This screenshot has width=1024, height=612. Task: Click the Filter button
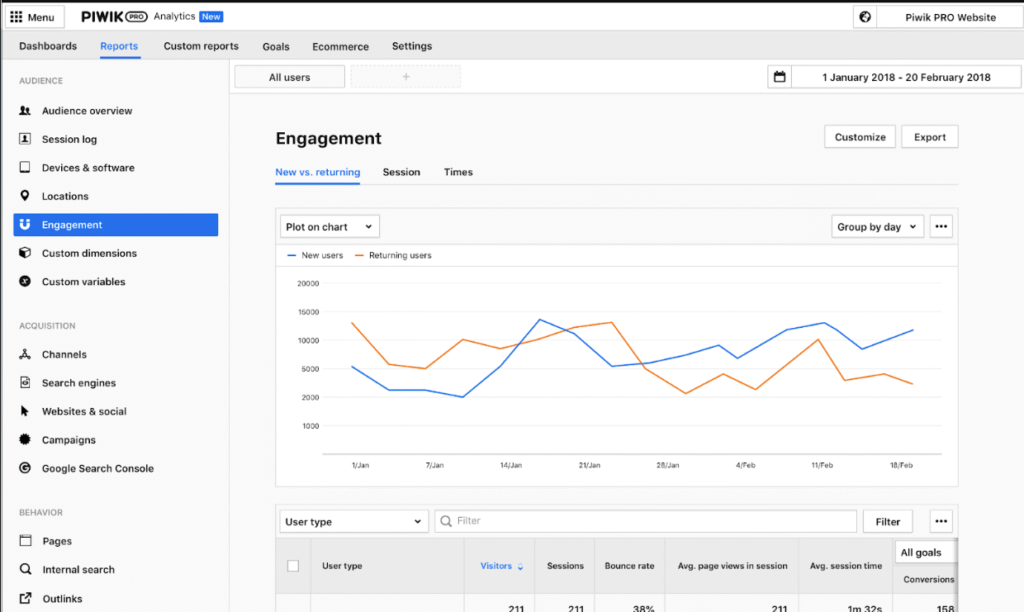pyautogui.click(x=888, y=521)
